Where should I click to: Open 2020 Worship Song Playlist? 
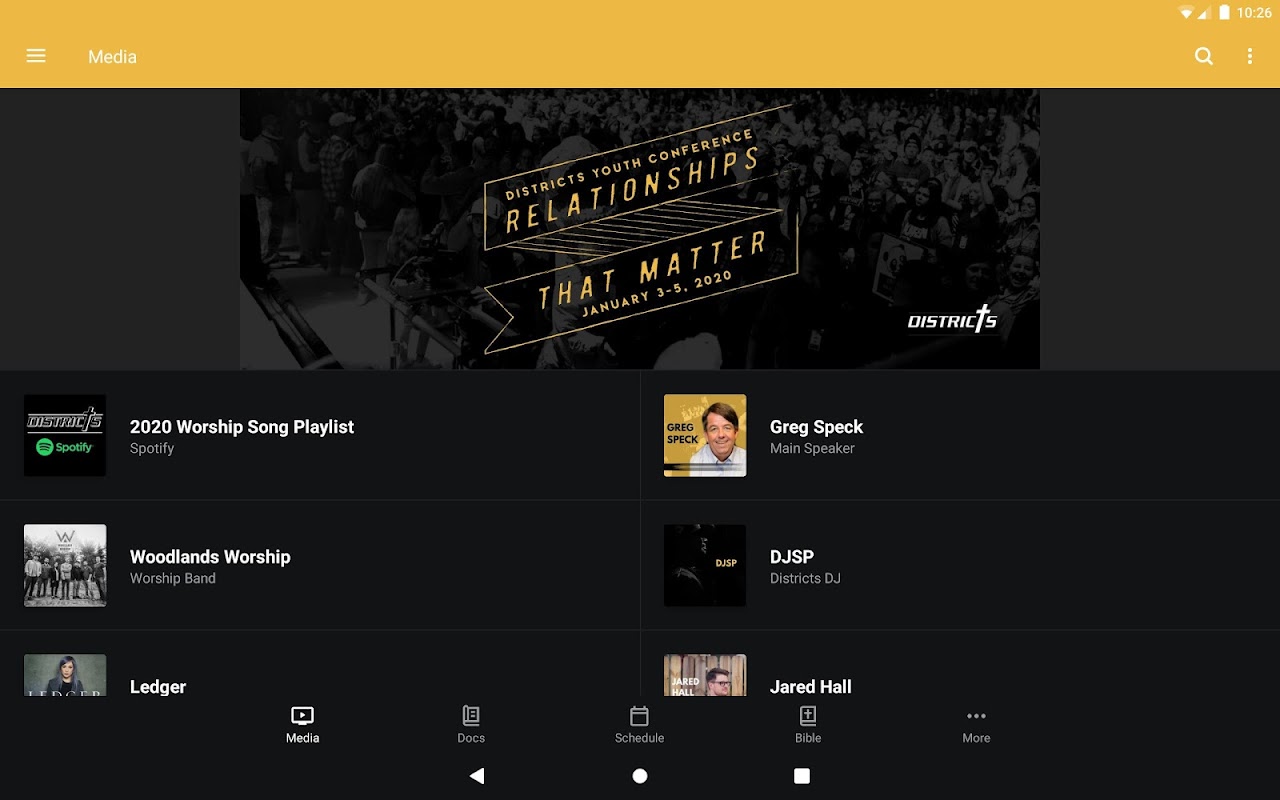320,435
